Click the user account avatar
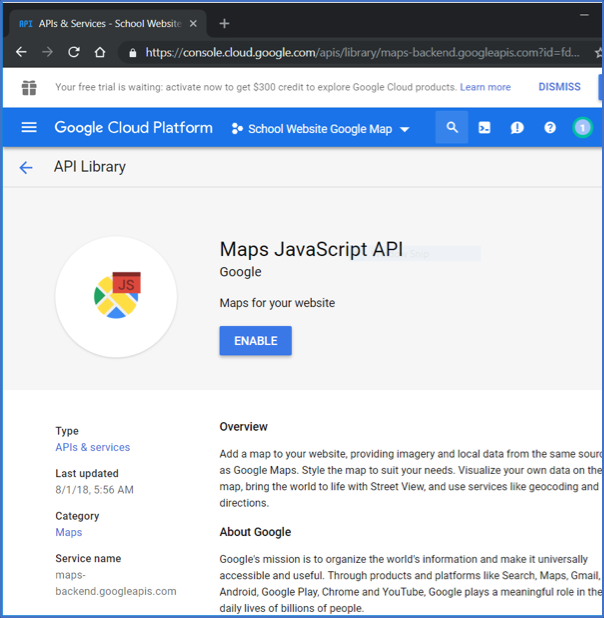Image resolution: width=604 pixels, height=618 pixels. coord(582,128)
